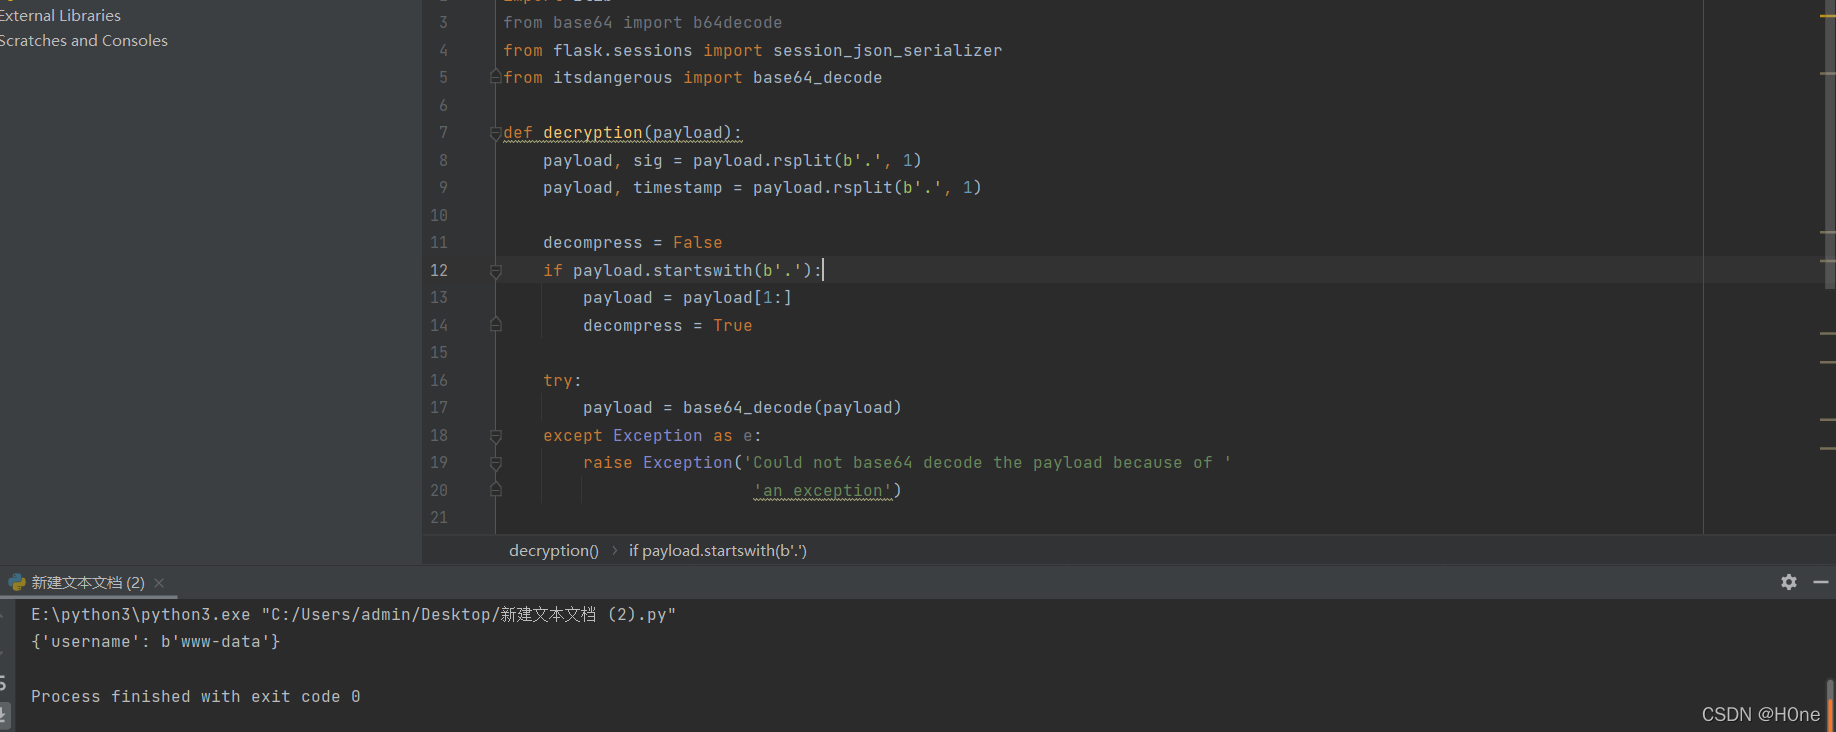This screenshot has height=732, width=1836.
Task: Select External Libraries in project tree
Action: (60, 16)
